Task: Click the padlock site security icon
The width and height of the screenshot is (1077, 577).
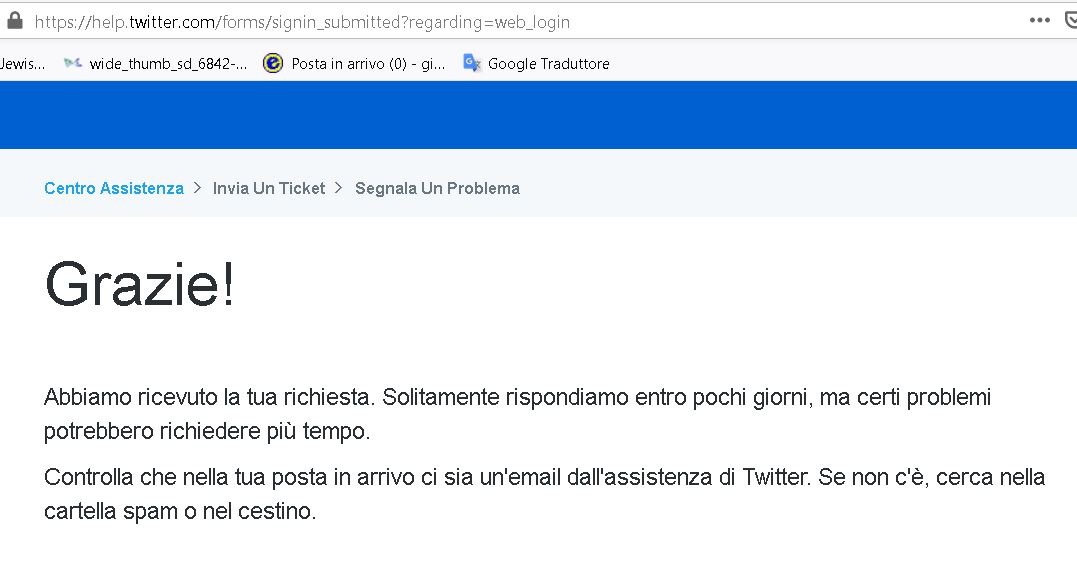Action: [x=14, y=21]
